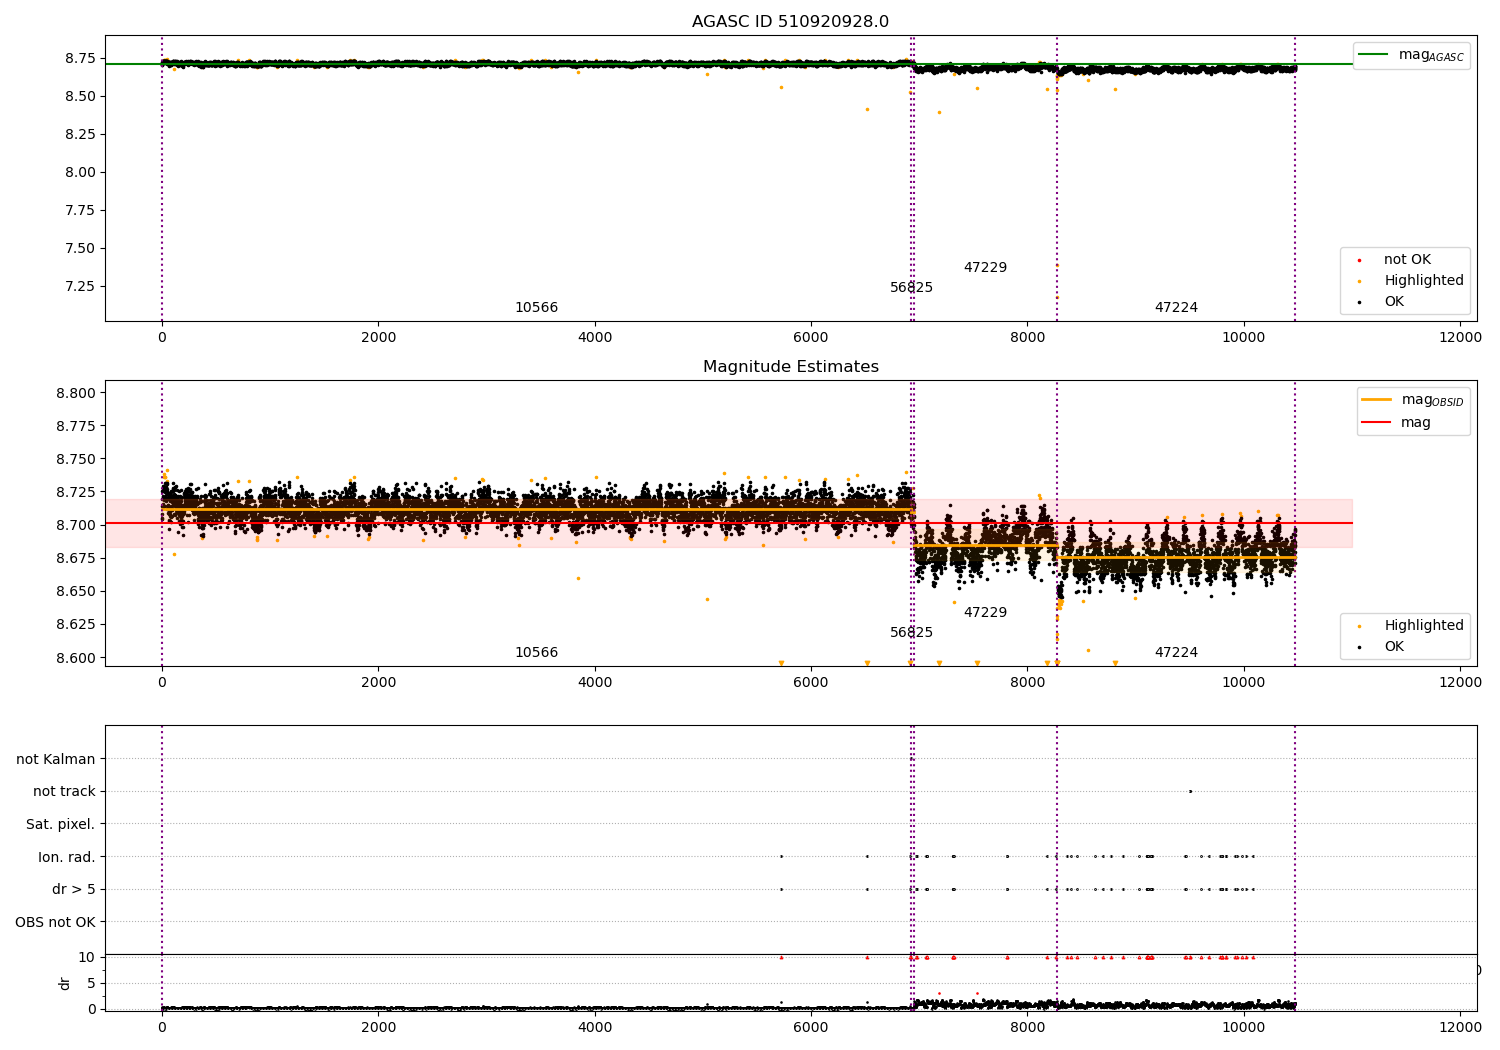The image size is (1500, 1050).
Task: Click the dr axis tick label 5
Action: pos(92,984)
